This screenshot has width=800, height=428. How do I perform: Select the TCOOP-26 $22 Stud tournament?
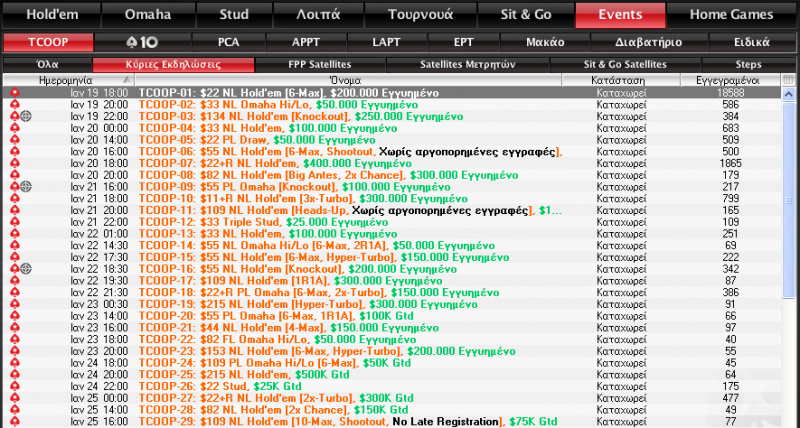click(x=392, y=386)
